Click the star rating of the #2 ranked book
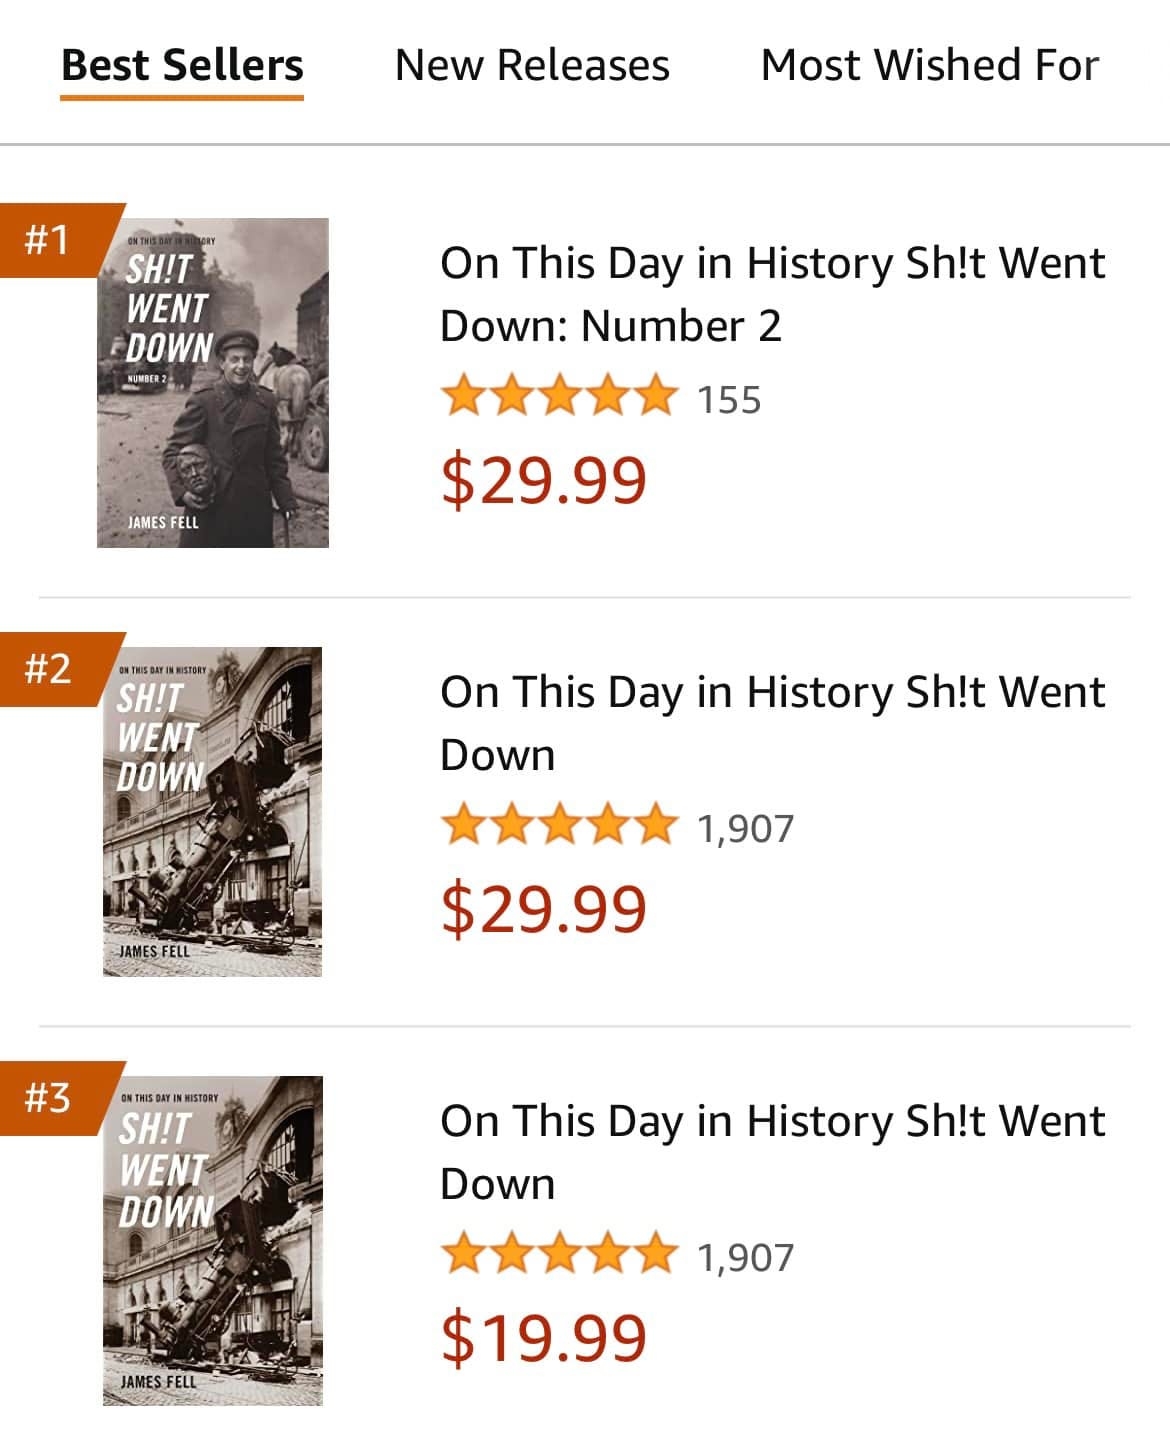 coord(559,825)
